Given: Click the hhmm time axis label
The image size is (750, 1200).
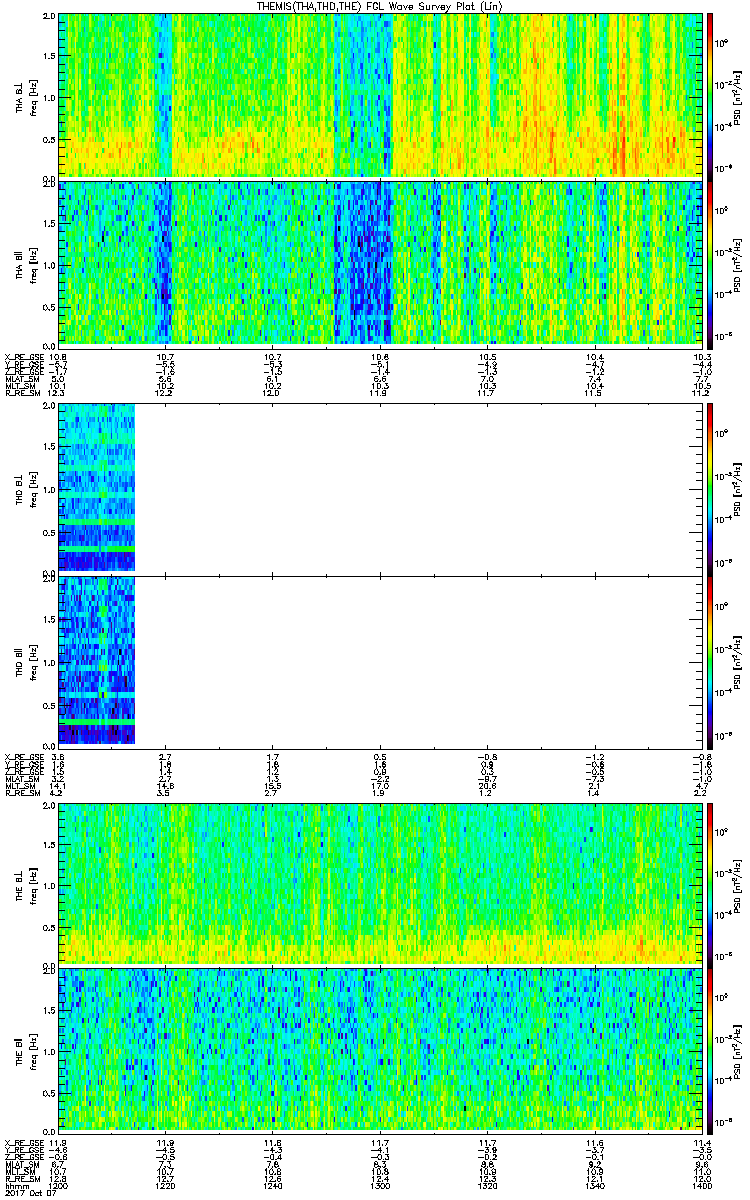Looking at the screenshot, I should (15, 1185).
